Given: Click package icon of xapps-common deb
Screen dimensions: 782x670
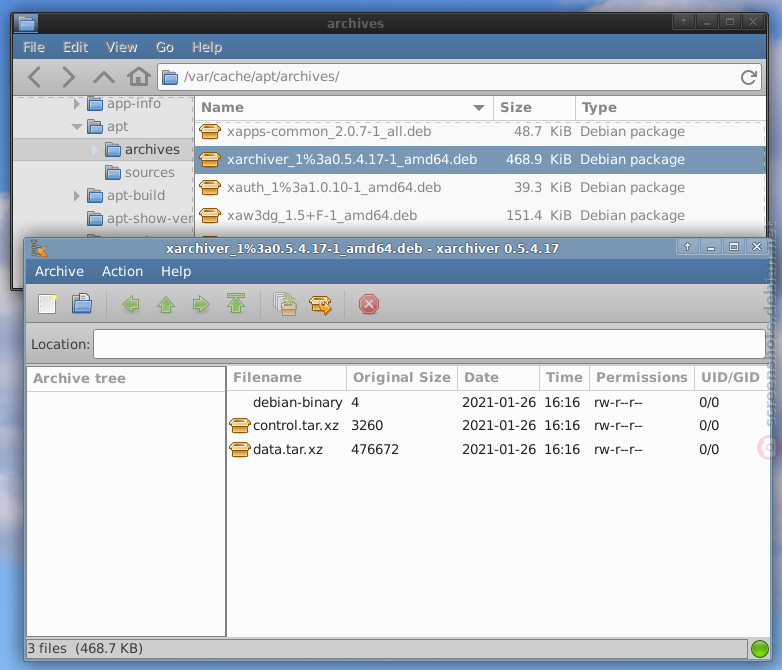Looking at the screenshot, I should (210, 132).
